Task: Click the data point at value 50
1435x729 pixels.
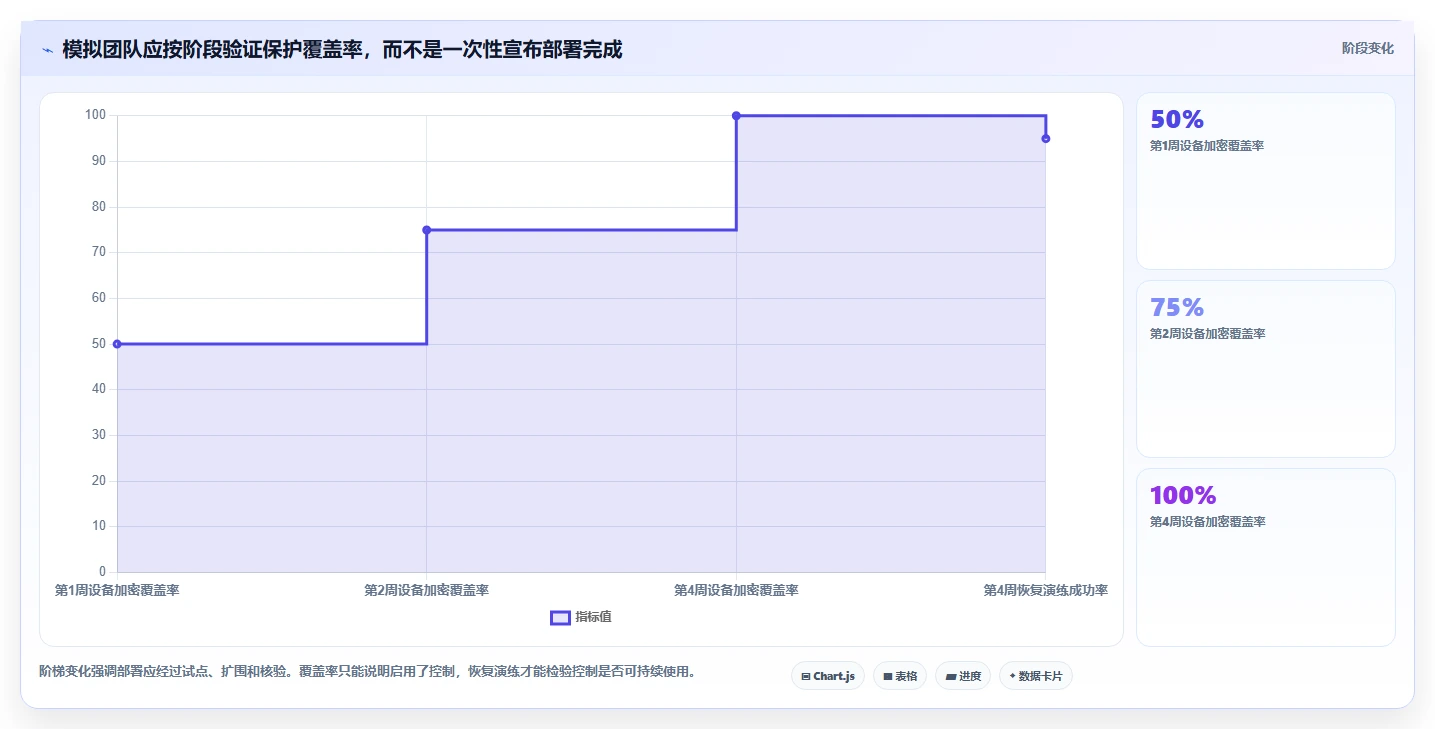Action: [117, 344]
